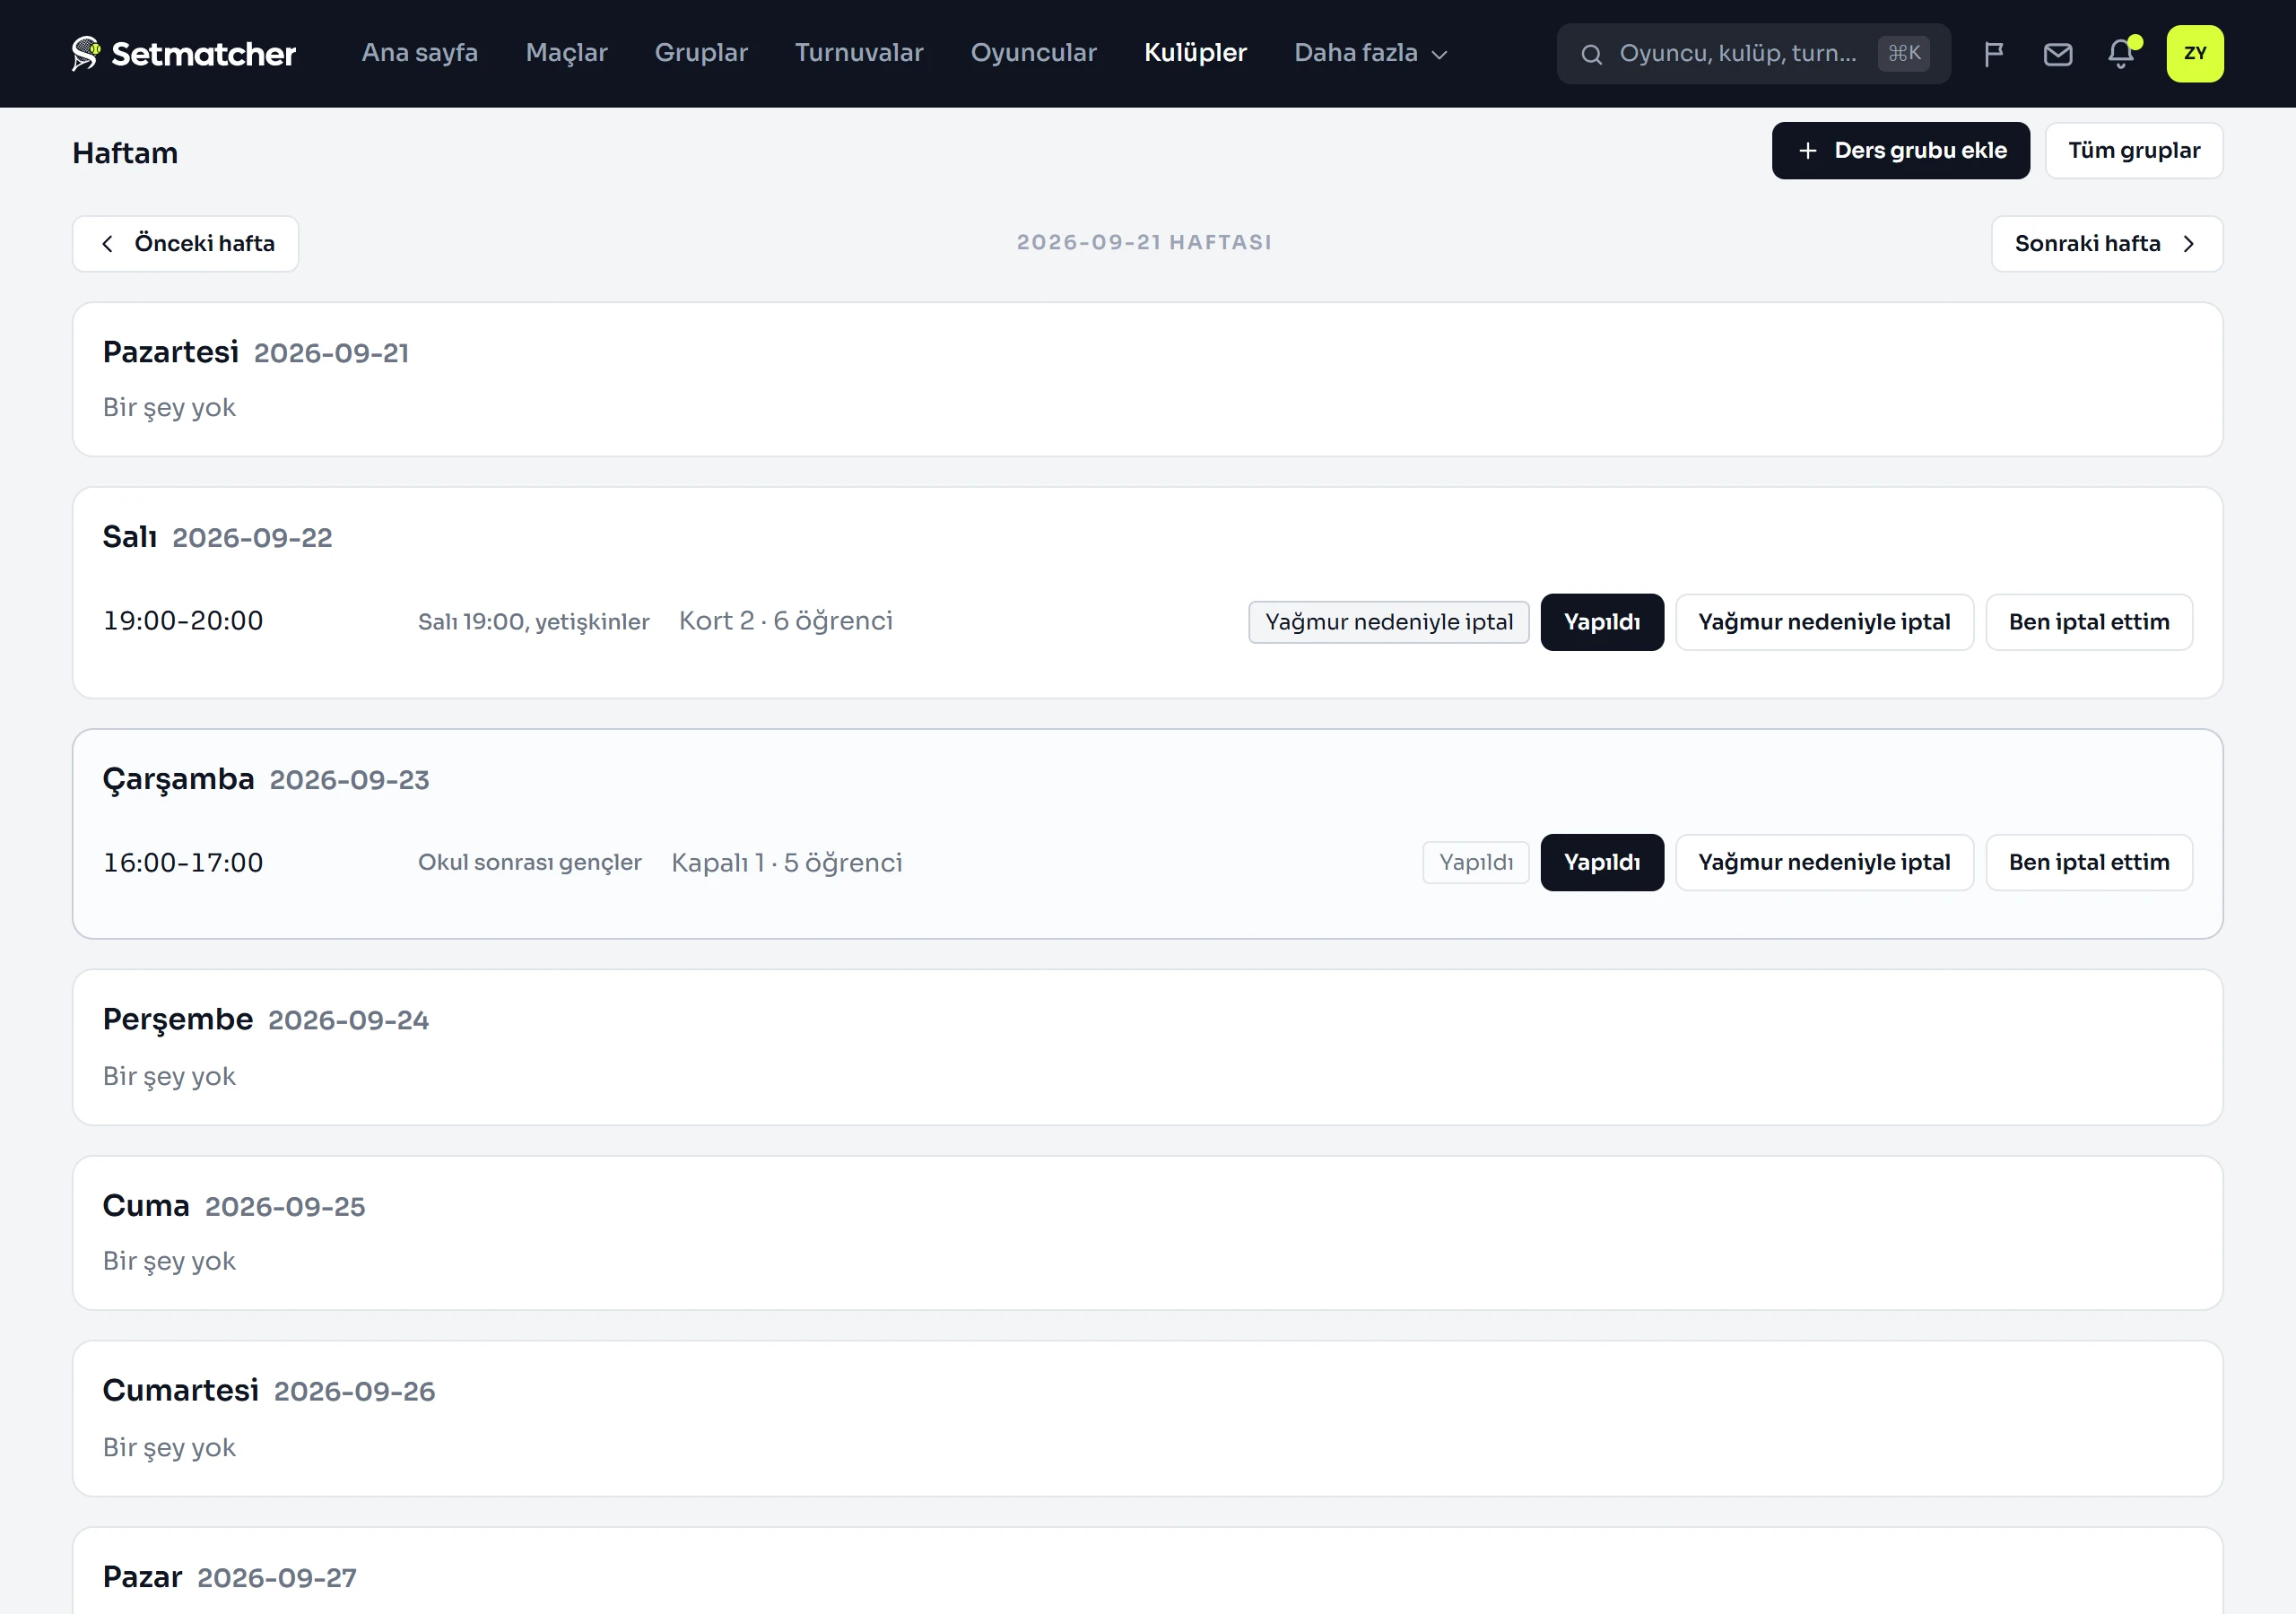Click the ⌘K shortcut badge
The height and width of the screenshot is (1614, 2296).
[1904, 53]
